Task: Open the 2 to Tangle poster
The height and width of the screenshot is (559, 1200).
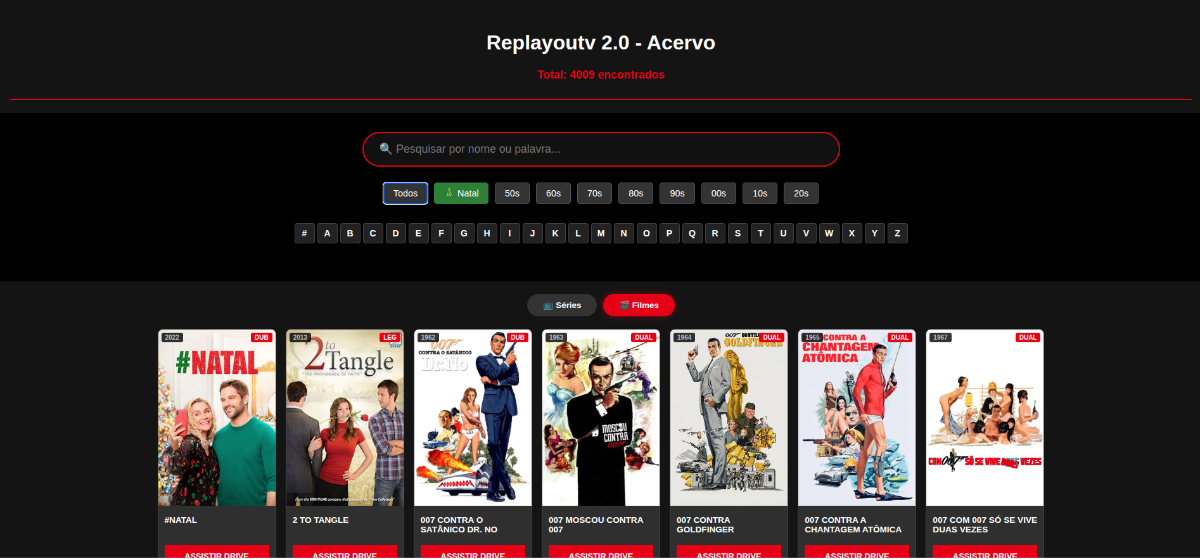Action: tap(345, 418)
